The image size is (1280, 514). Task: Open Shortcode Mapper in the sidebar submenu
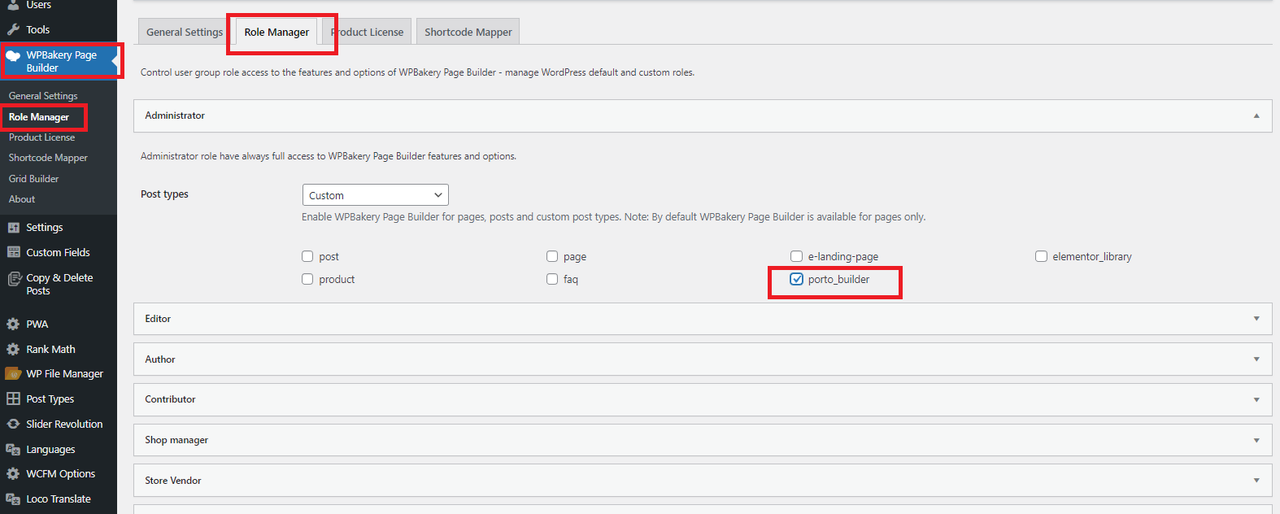tap(48, 158)
